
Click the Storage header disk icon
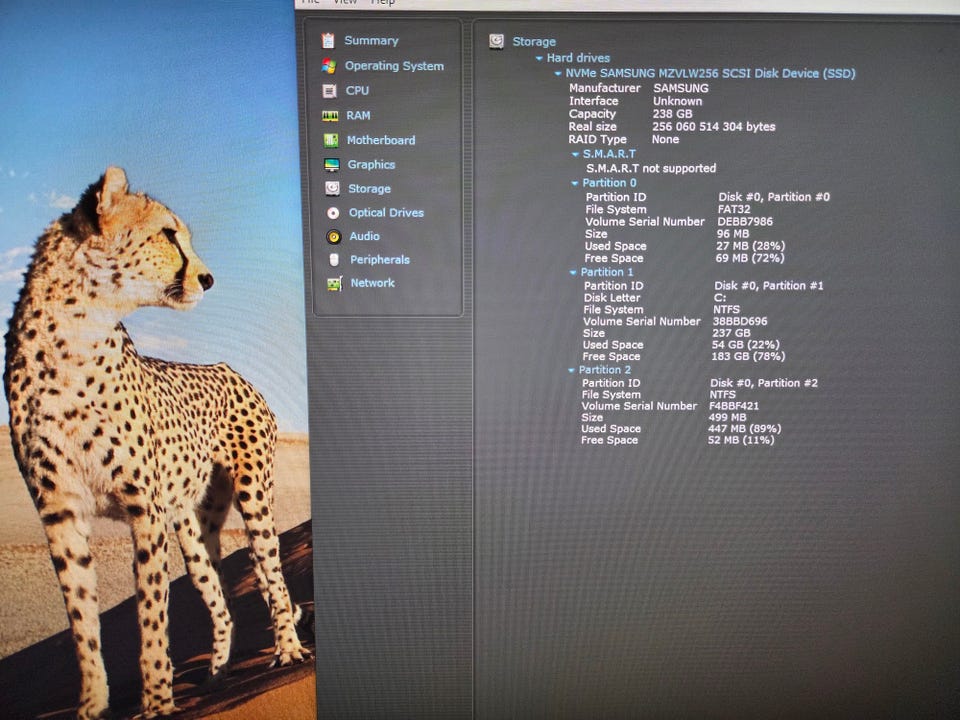pyautogui.click(x=496, y=41)
